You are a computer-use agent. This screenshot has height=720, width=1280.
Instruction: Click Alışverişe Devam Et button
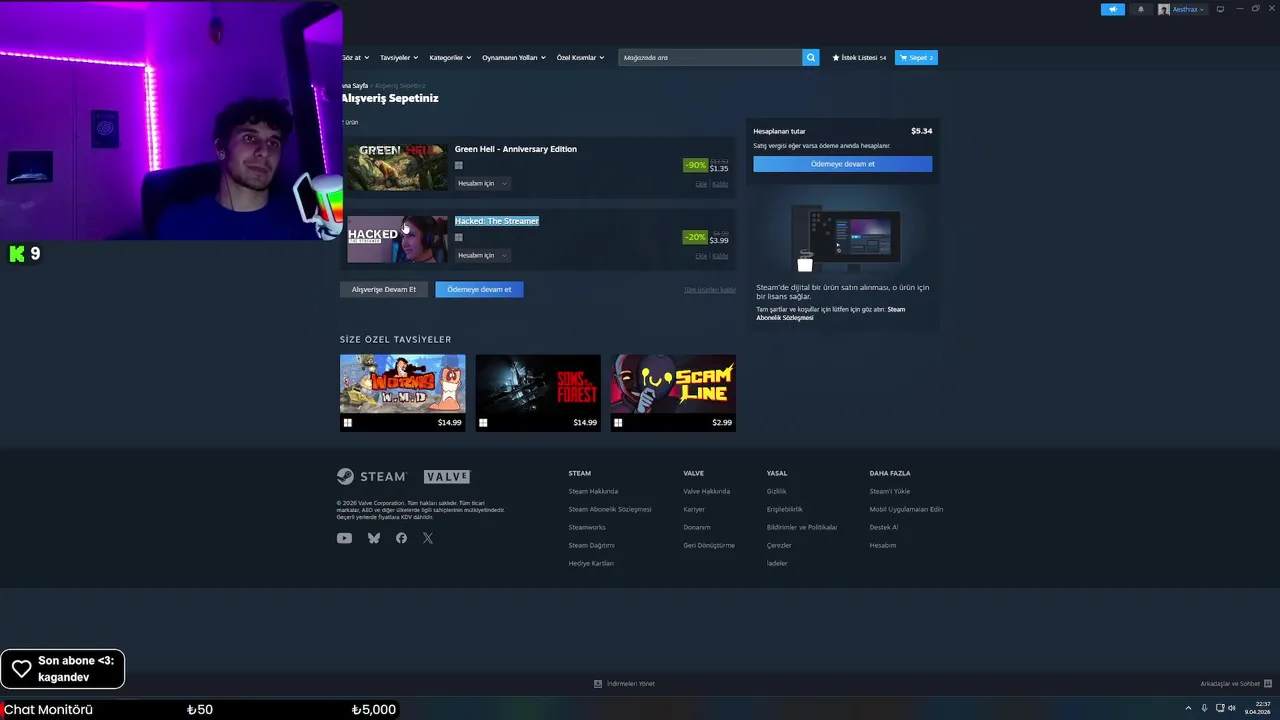384,289
